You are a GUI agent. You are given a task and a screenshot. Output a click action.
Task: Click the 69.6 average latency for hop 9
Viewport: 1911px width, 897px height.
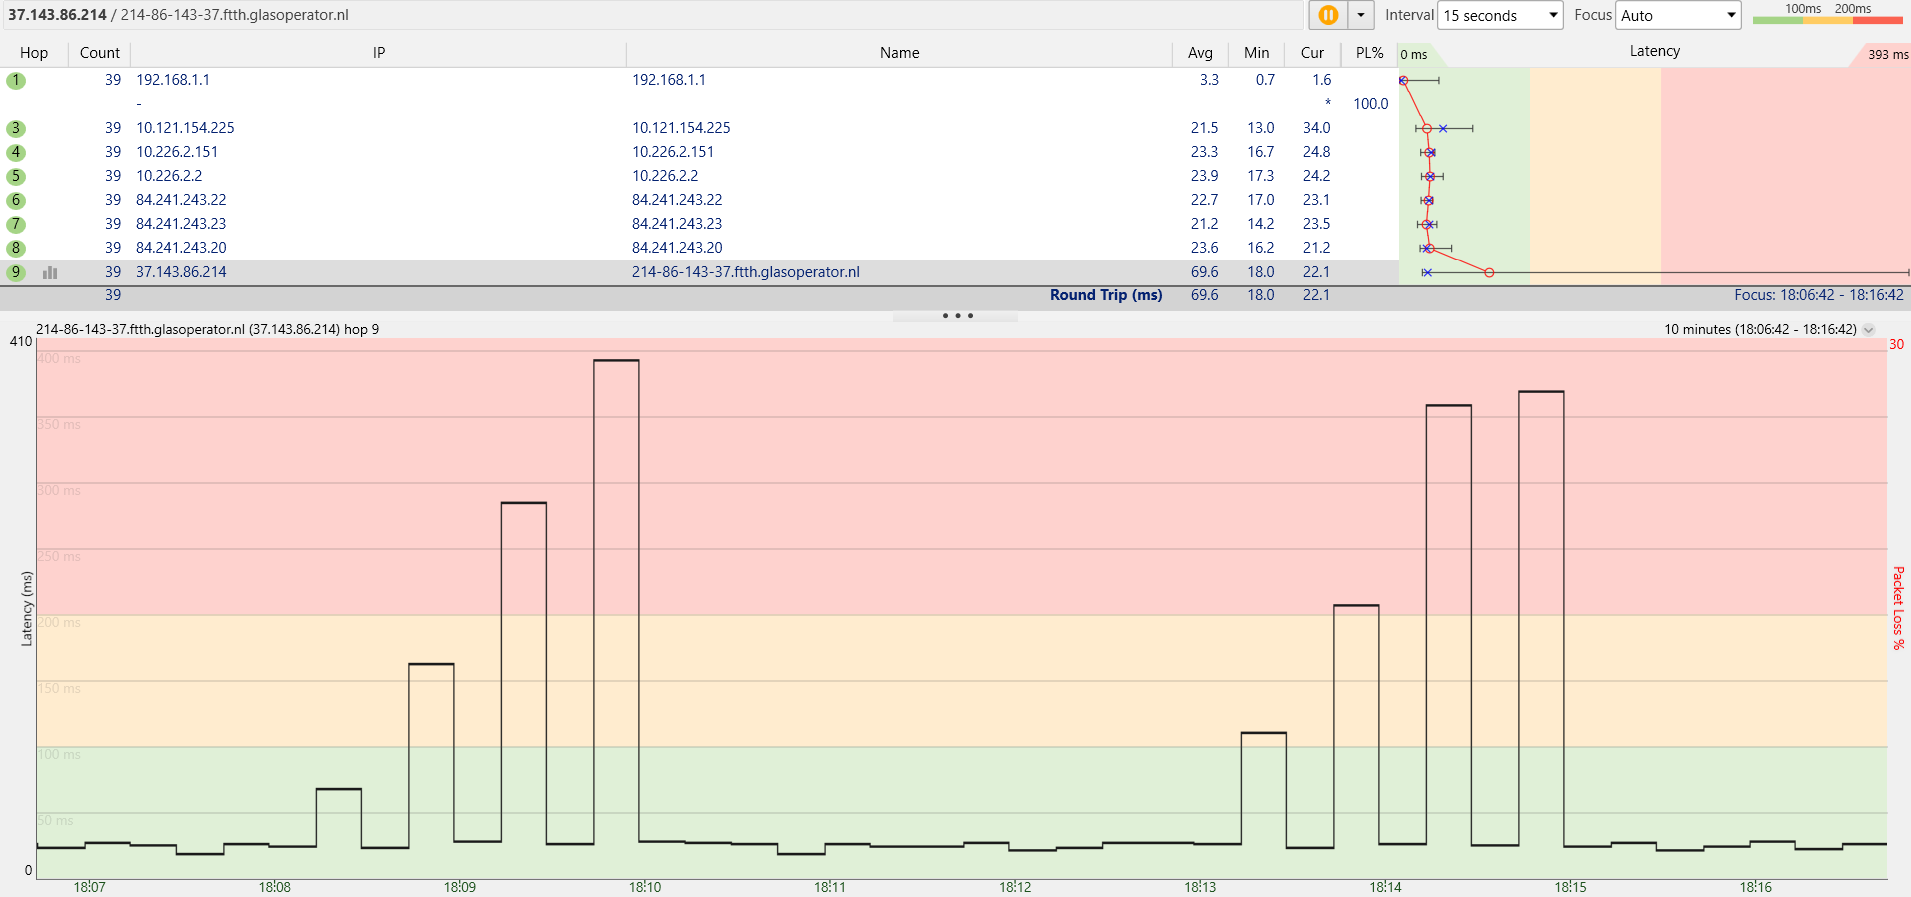click(1204, 272)
